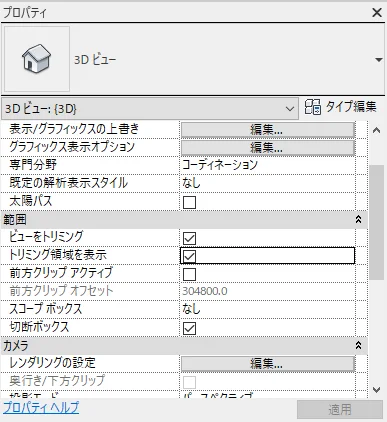Open the 3Dビュー: {3D} instance dropdown
Screen dimensions: 387x422
click(x=150, y=109)
